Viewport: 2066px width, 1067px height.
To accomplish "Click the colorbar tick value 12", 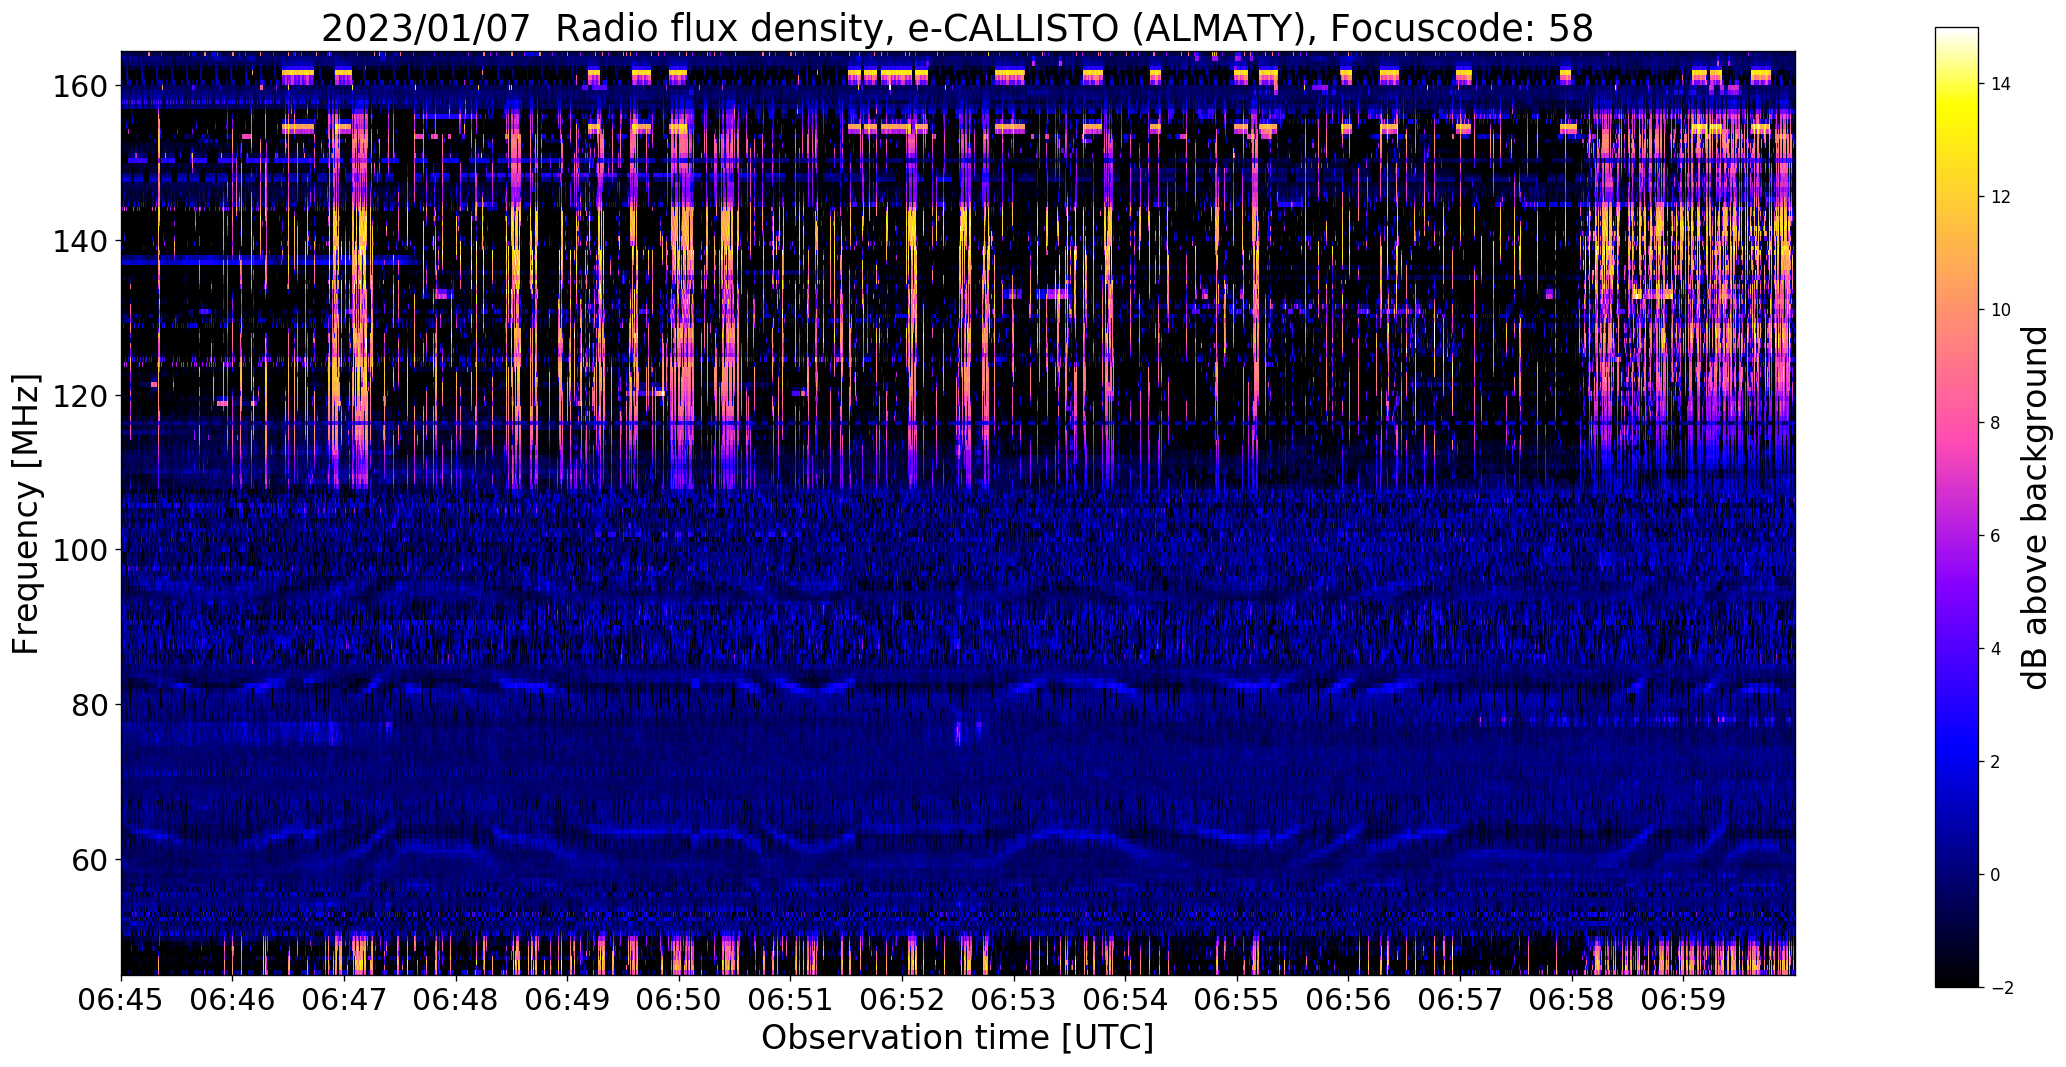I will [2001, 197].
